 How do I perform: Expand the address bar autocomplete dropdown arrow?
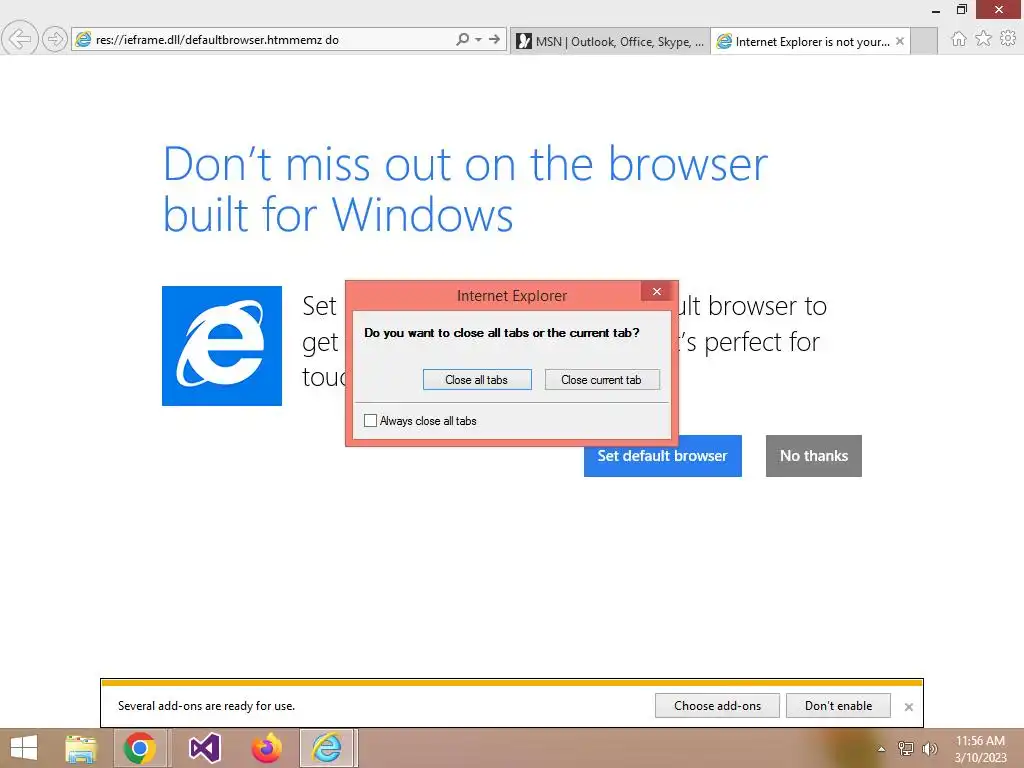tap(479, 40)
